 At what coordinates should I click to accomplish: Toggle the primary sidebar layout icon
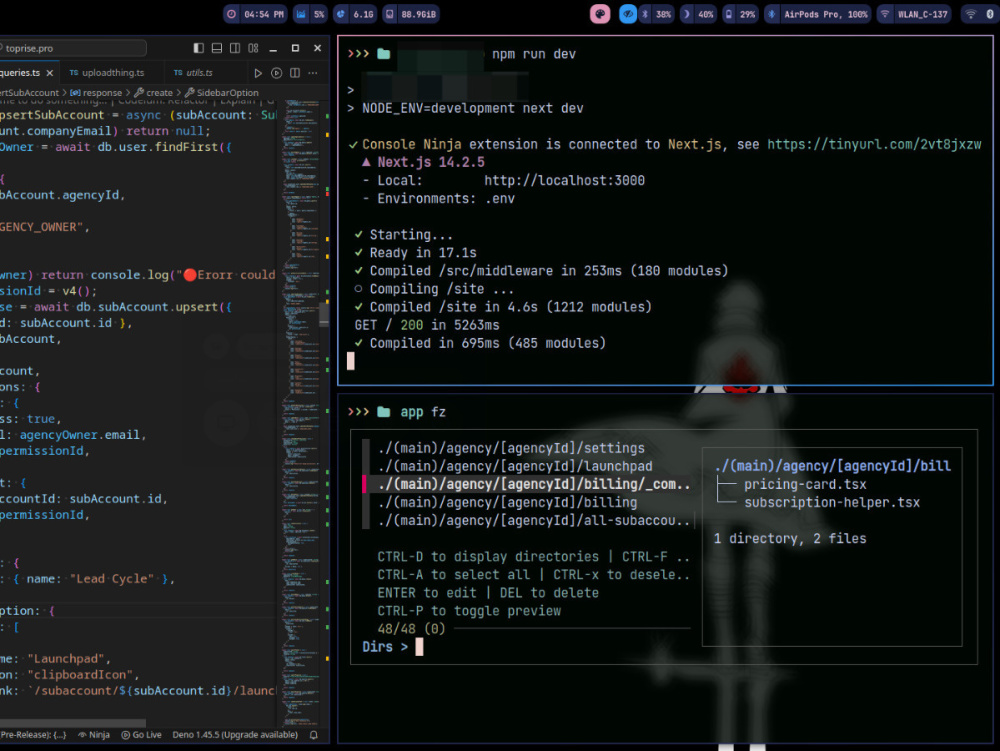(x=198, y=48)
